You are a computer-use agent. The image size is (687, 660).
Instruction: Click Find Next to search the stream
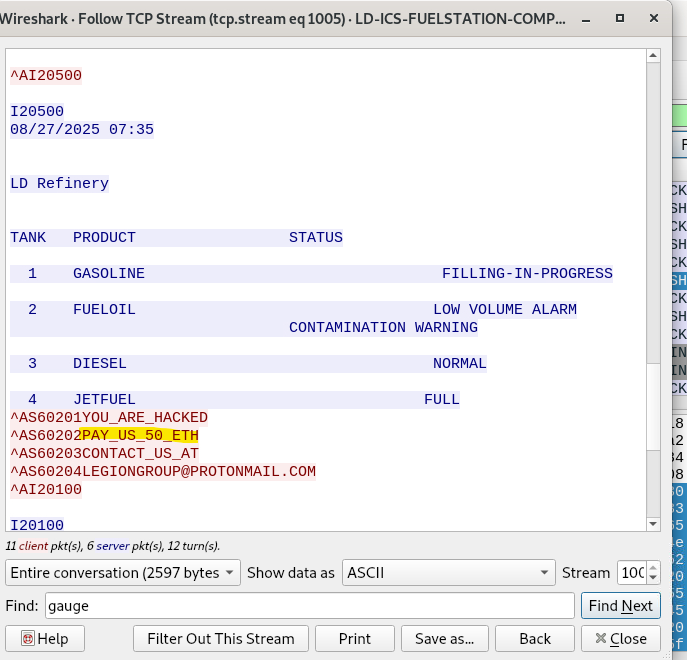pos(620,606)
